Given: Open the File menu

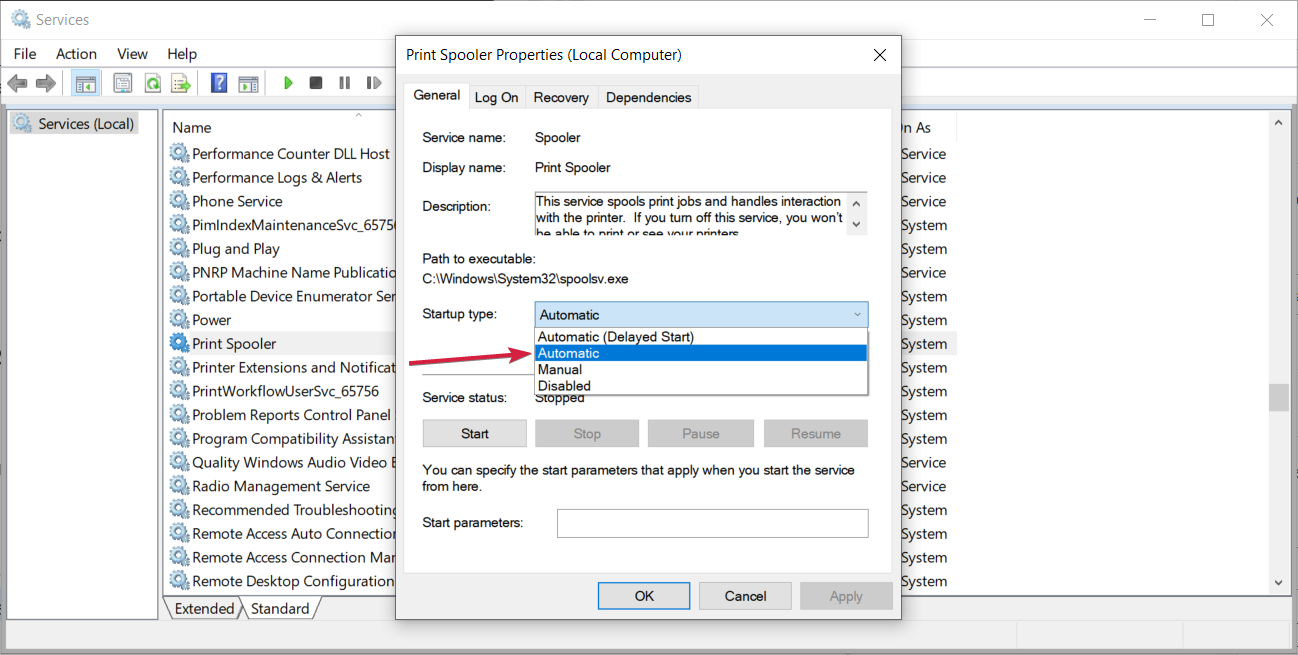Looking at the screenshot, I should pos(25,54).
